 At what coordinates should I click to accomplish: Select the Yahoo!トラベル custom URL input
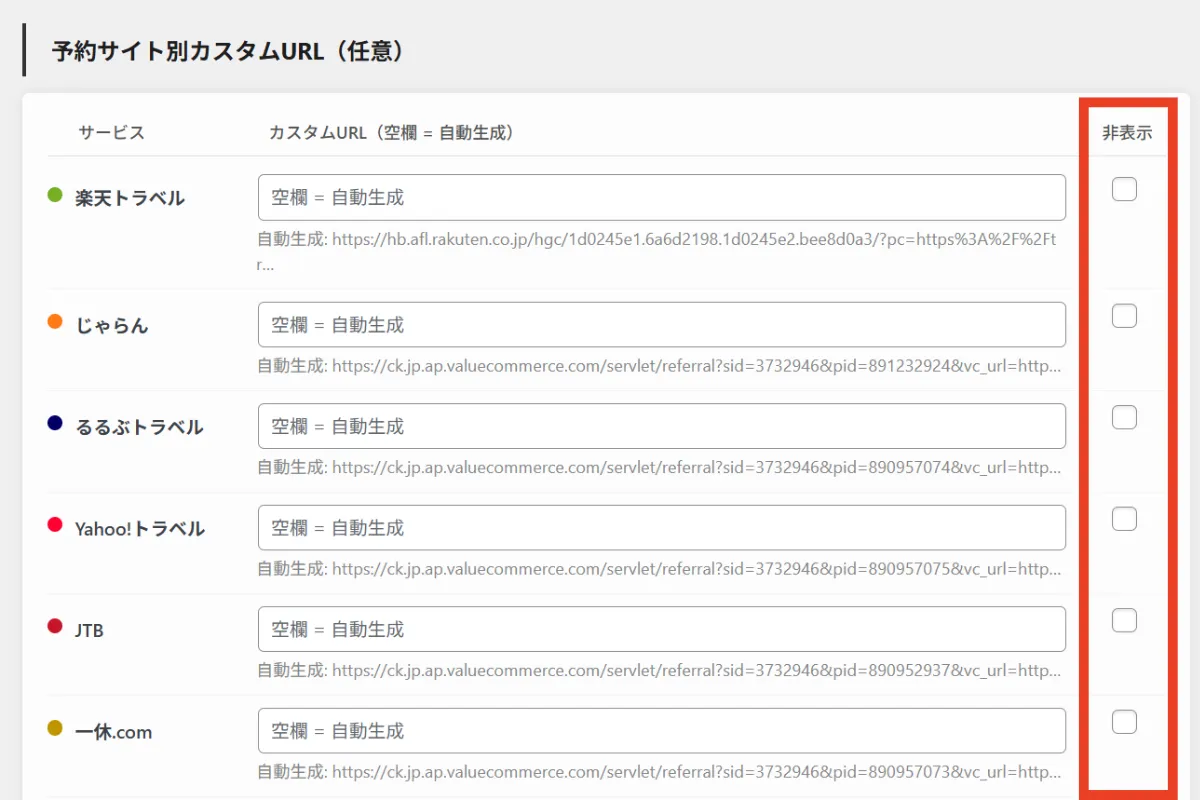pos(662,528)
